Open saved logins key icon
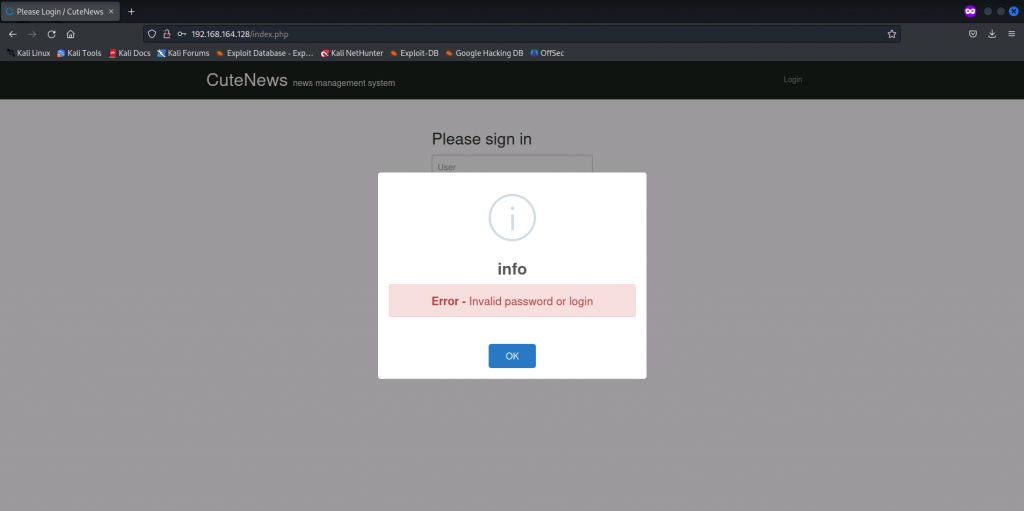 pos(182,34)
